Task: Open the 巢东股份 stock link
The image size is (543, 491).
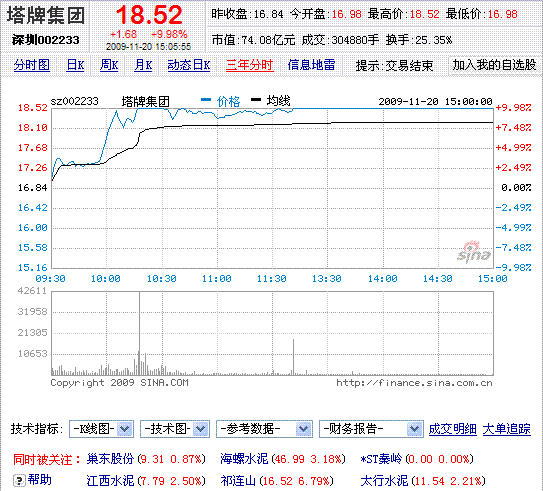Action: [x=110, y=459]
